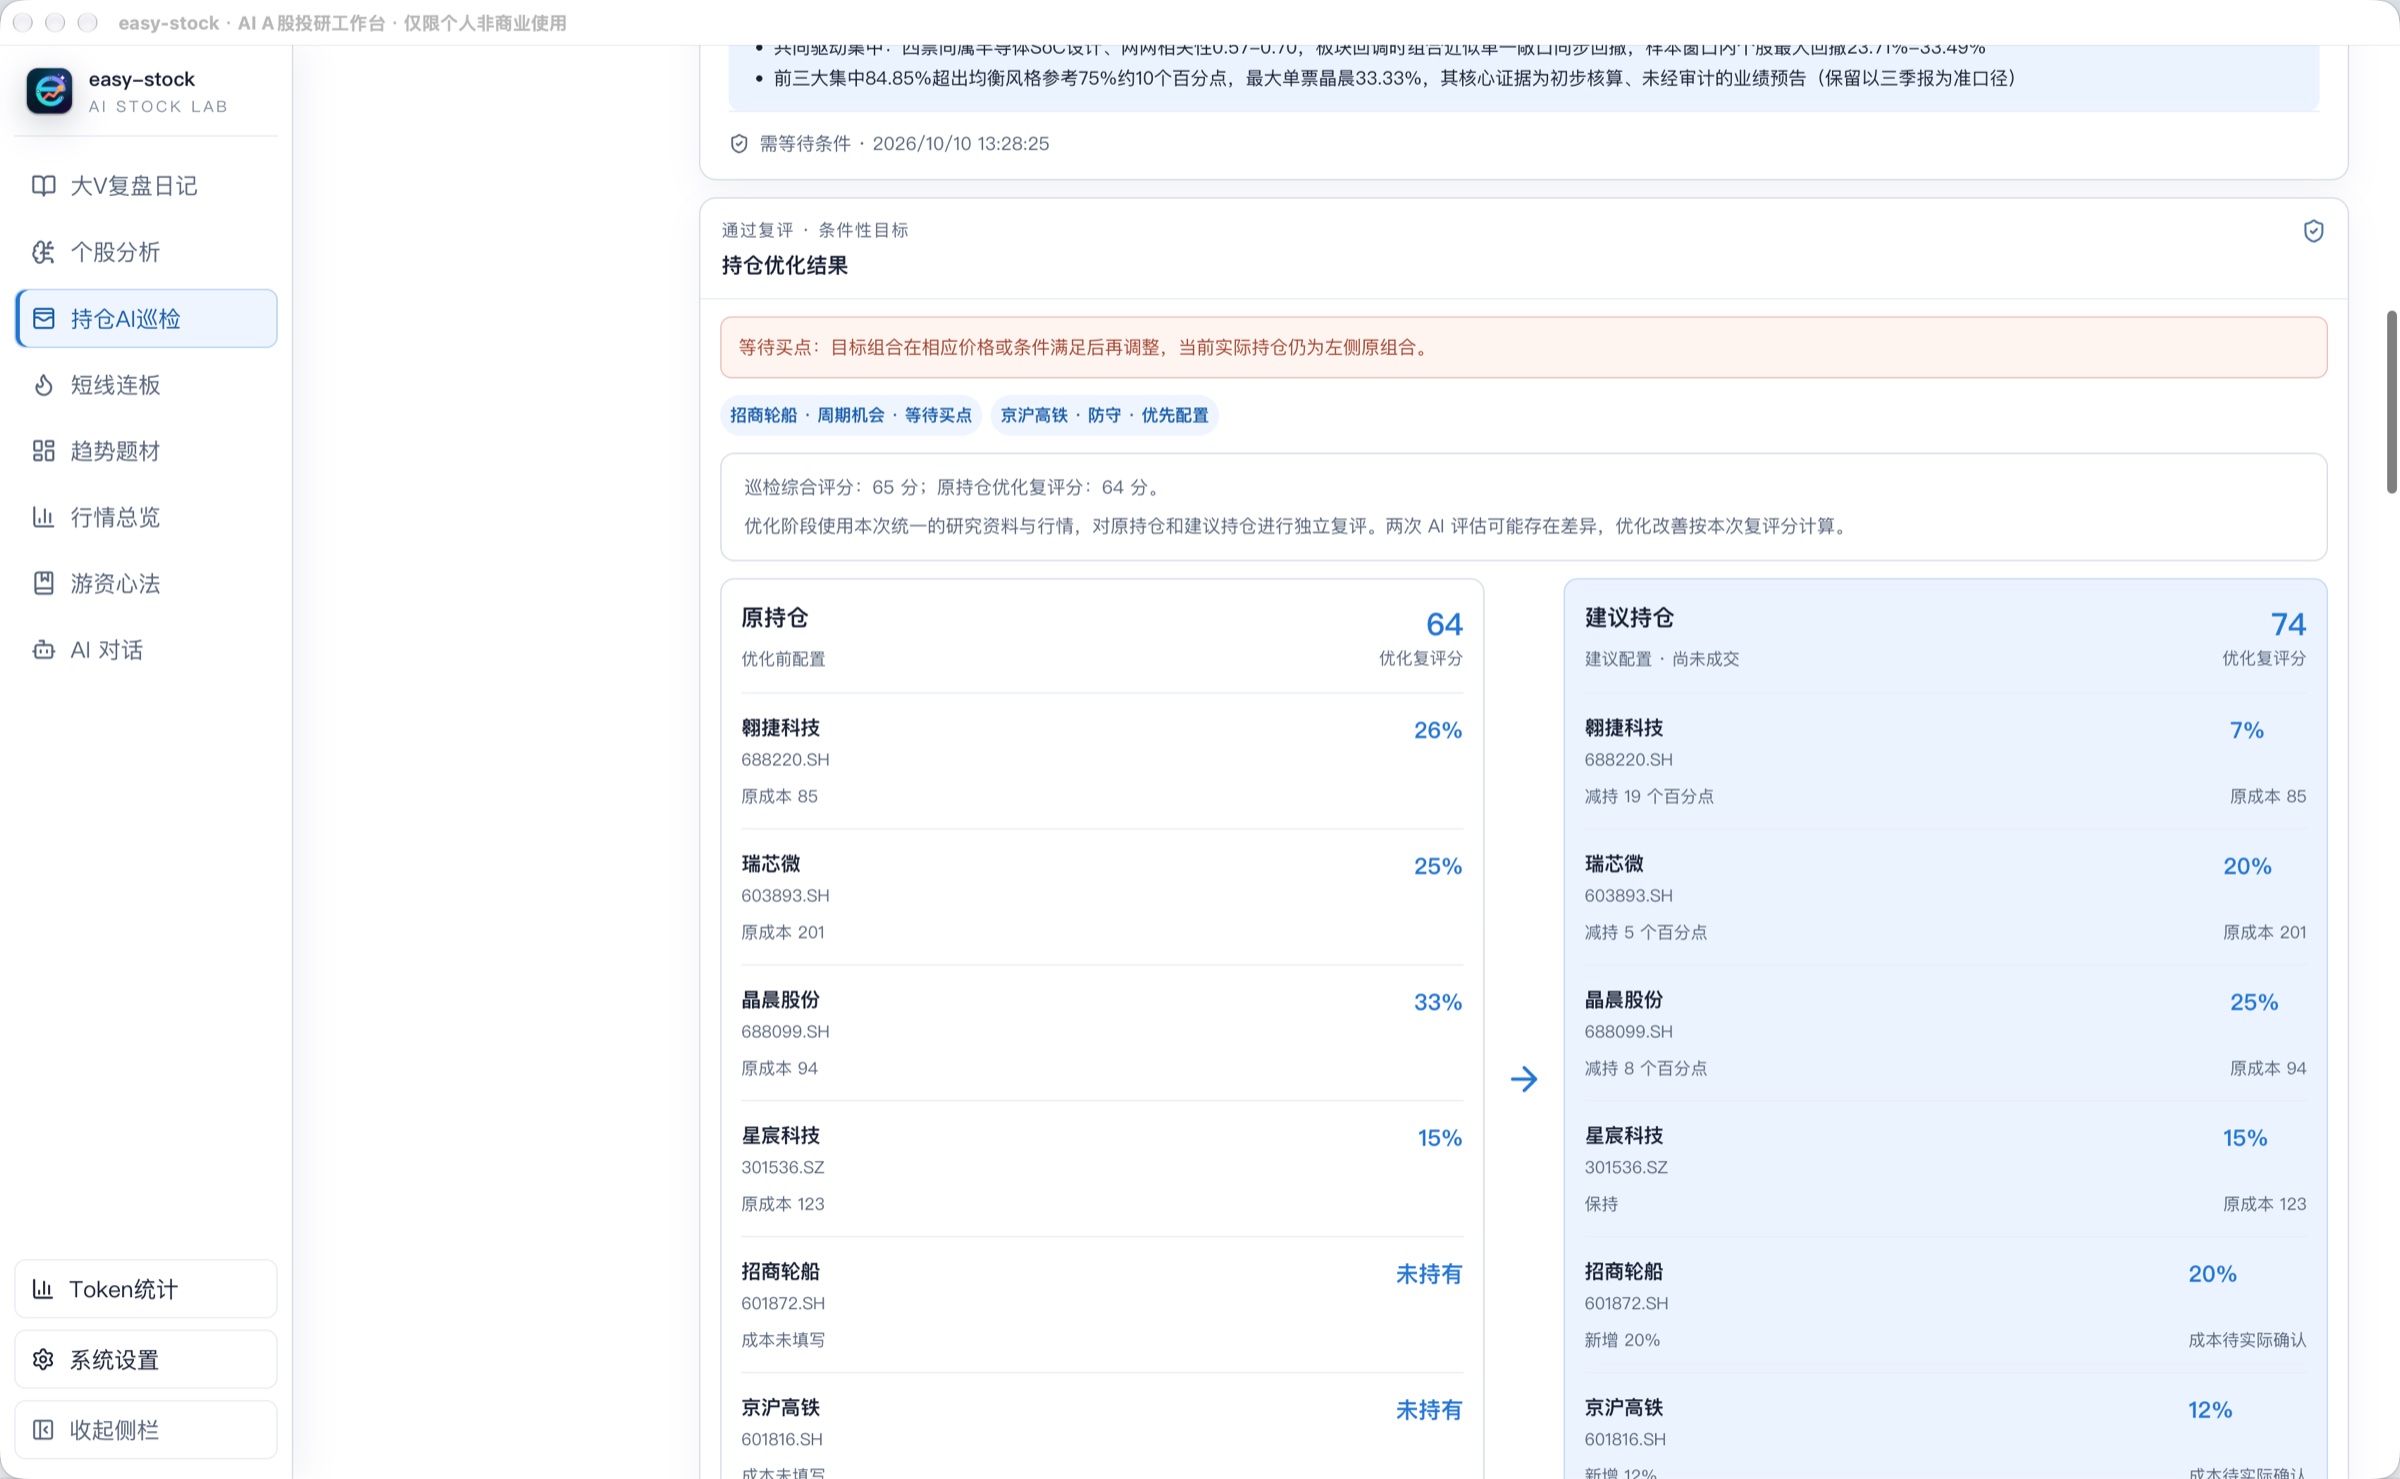This screenshot has width=2400, height=1479.
Task: Switch to 短线连板 section
Action: [146, 385]
